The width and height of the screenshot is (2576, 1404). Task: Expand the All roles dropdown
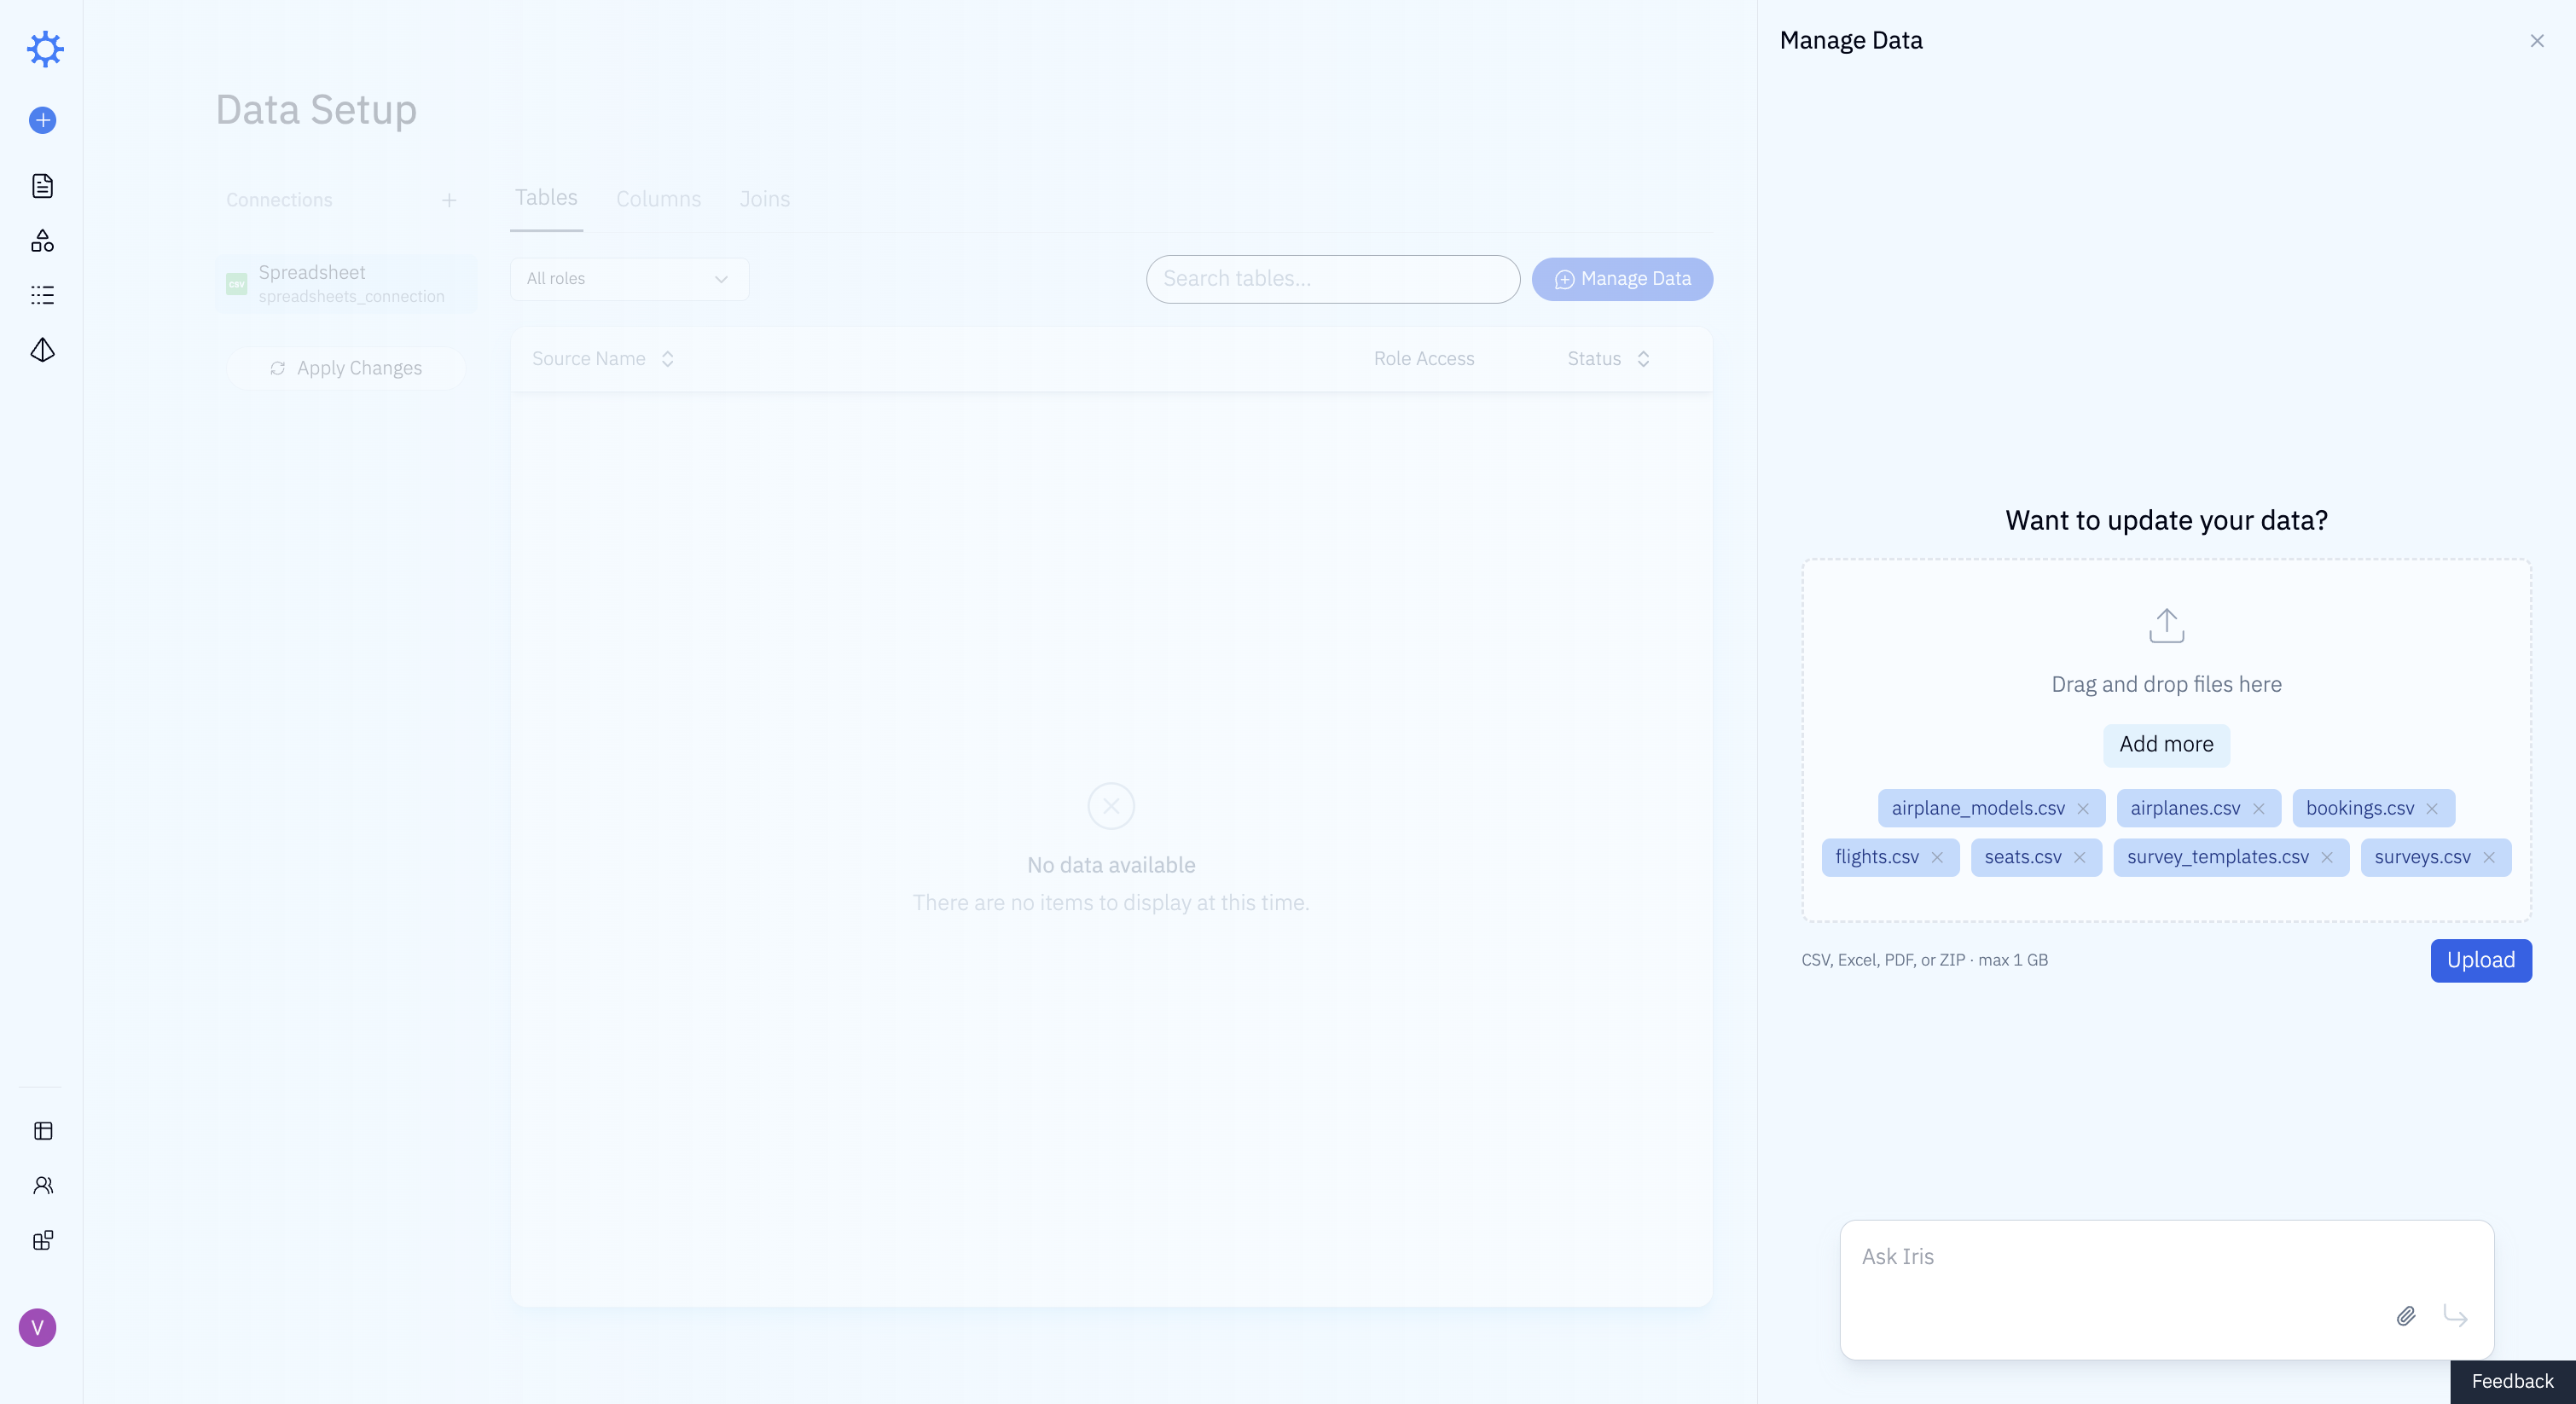(629, 279)
